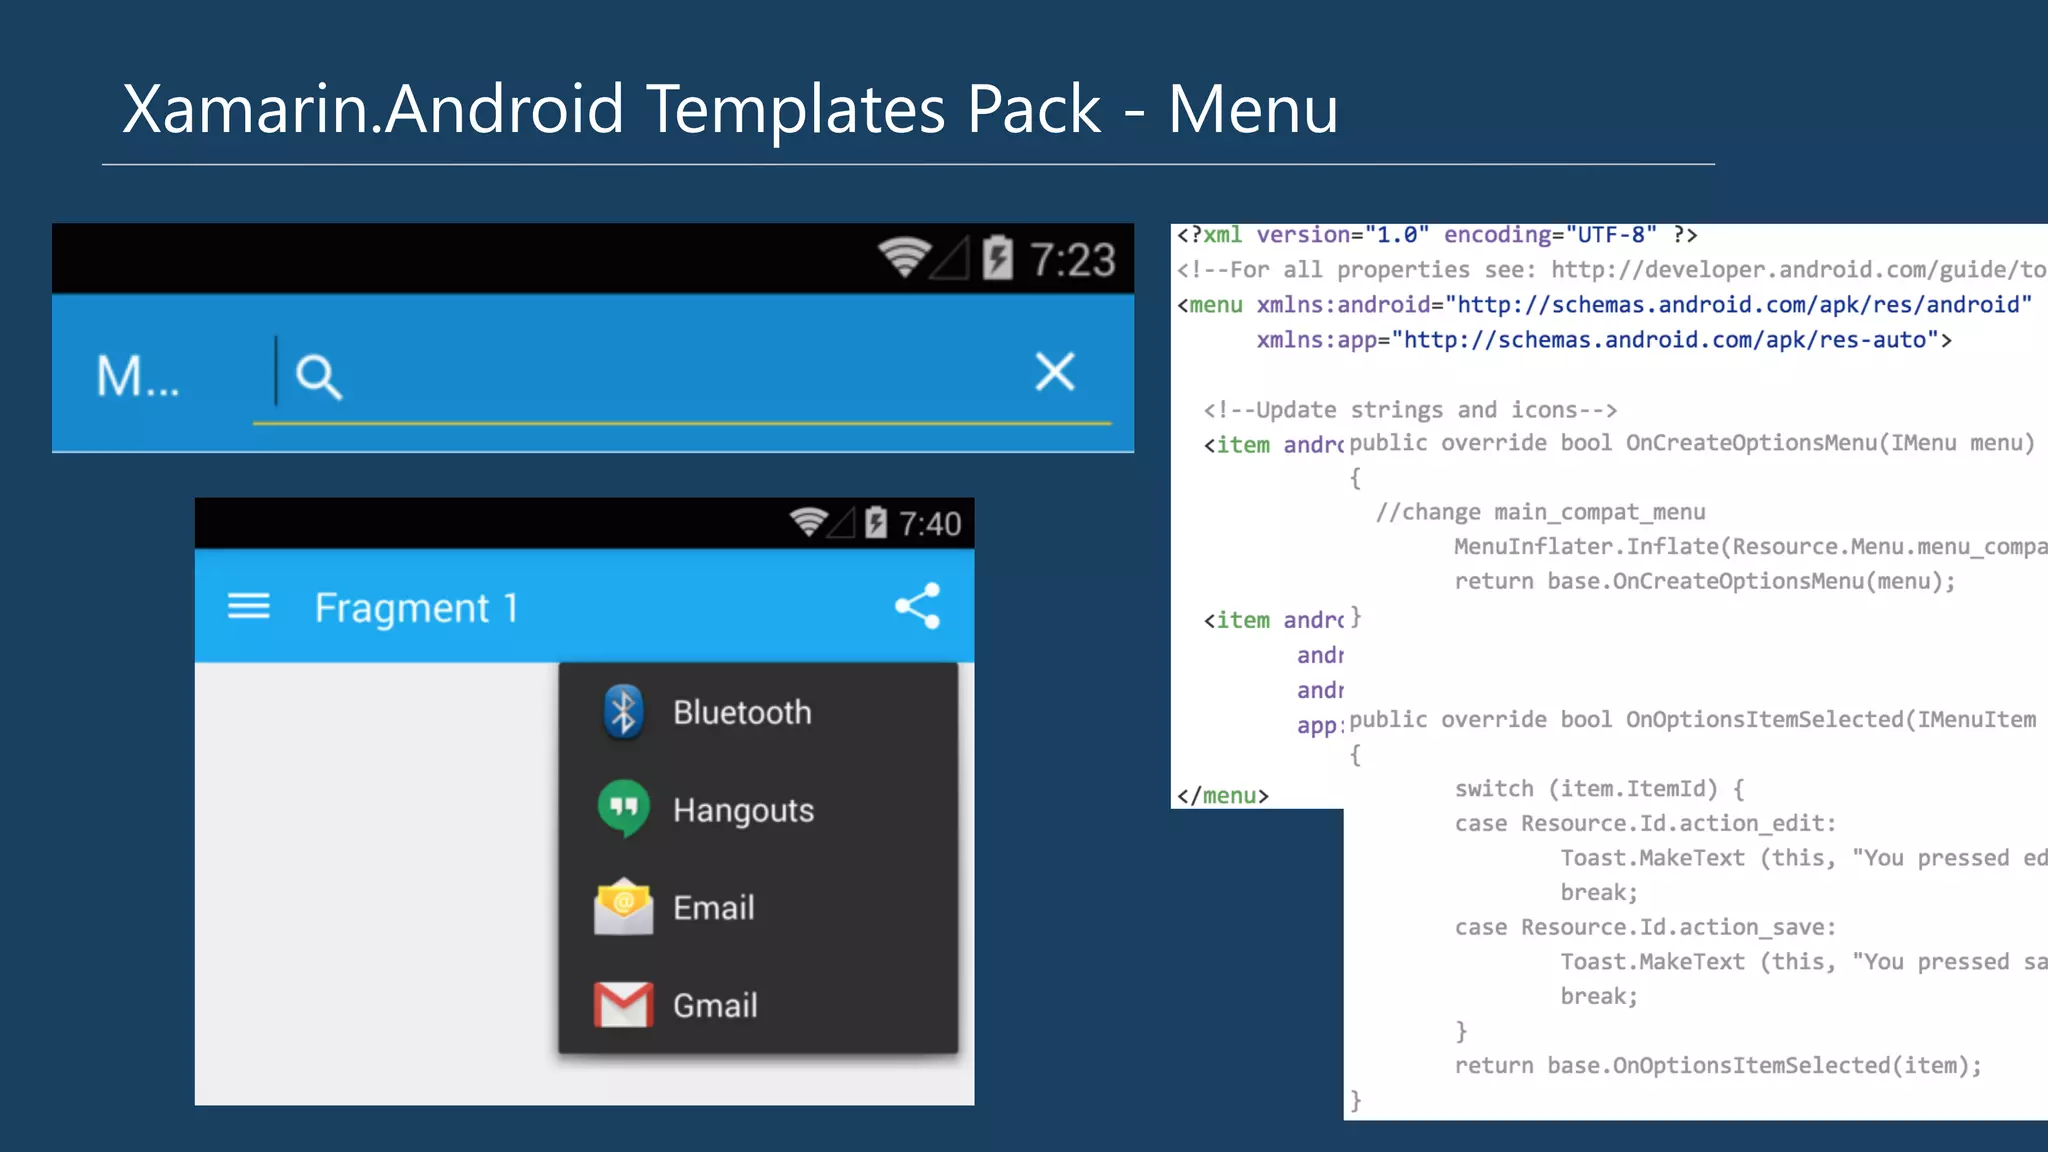Tap the truncated 'M...' app title
The width and height of the screenshot is (2048, 1152).
pos(138,377)
